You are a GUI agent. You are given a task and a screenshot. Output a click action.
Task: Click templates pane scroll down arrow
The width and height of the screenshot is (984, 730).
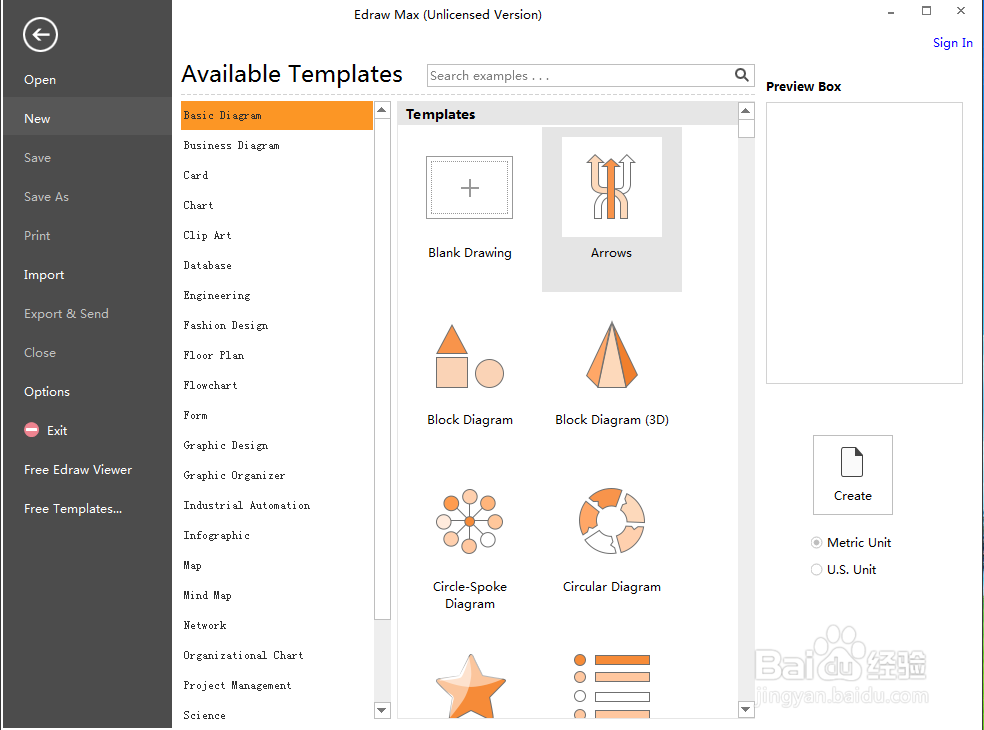click(x=746, y=709)
